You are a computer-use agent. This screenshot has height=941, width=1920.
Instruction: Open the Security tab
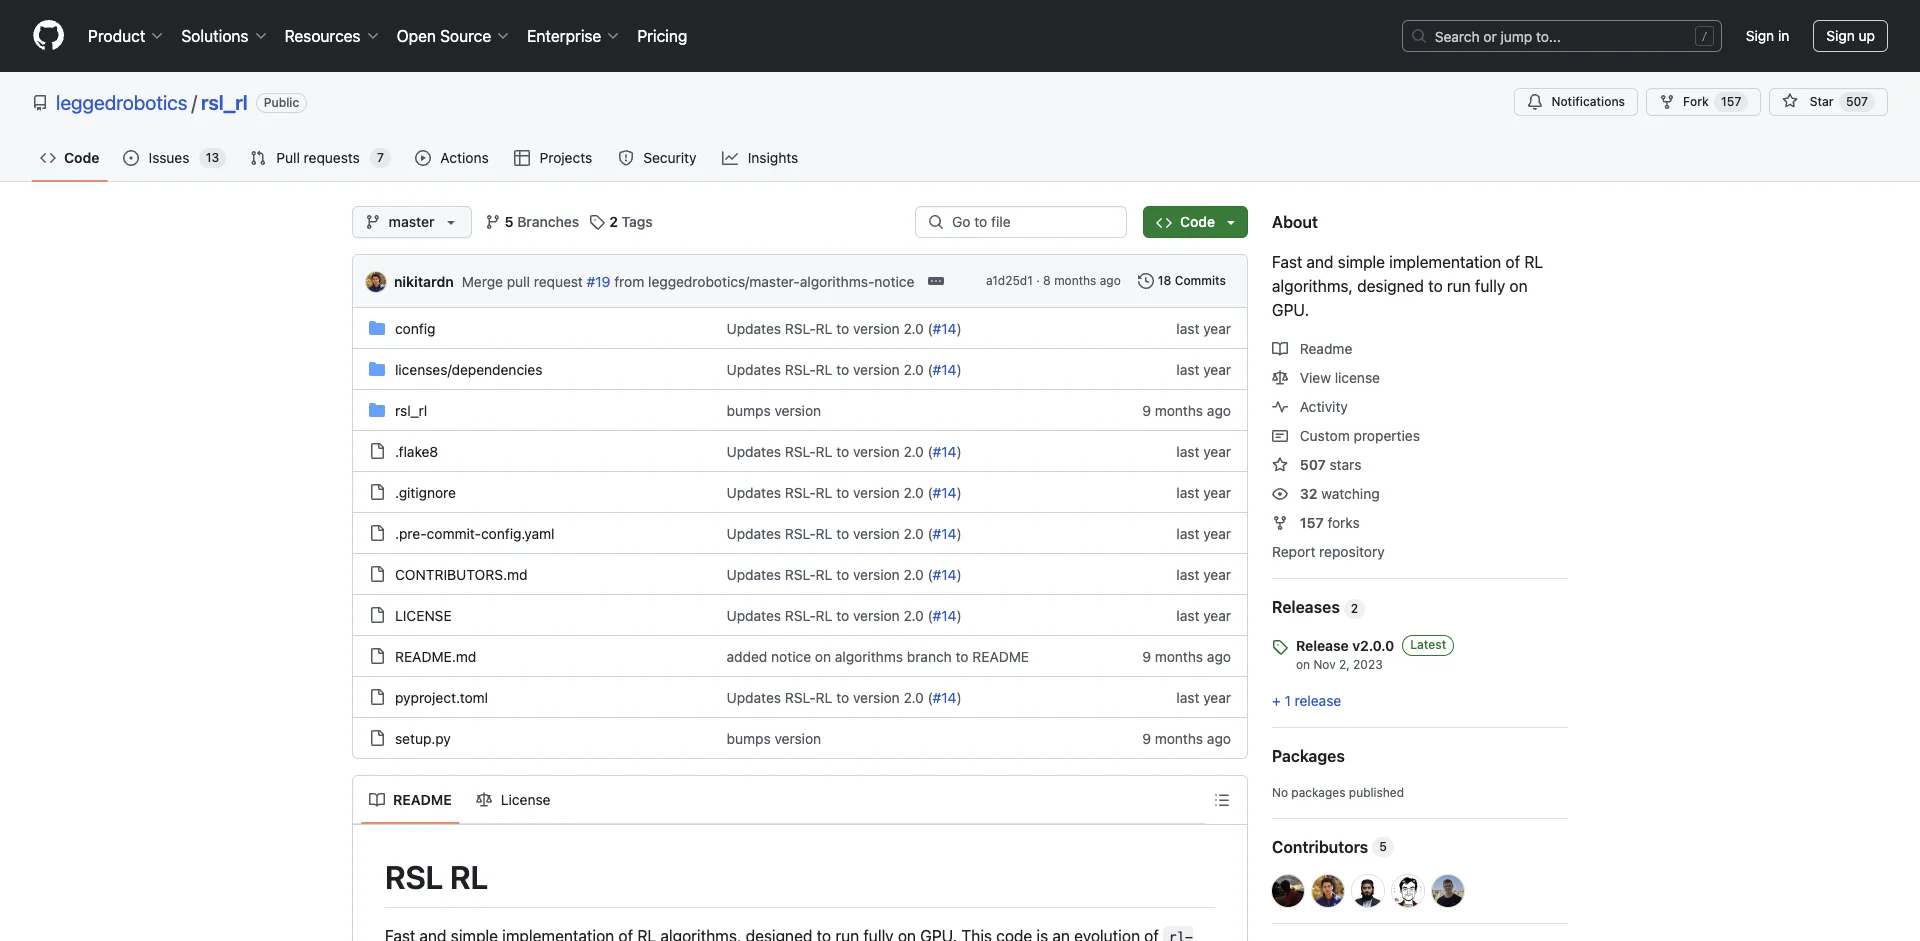[657, 158]
